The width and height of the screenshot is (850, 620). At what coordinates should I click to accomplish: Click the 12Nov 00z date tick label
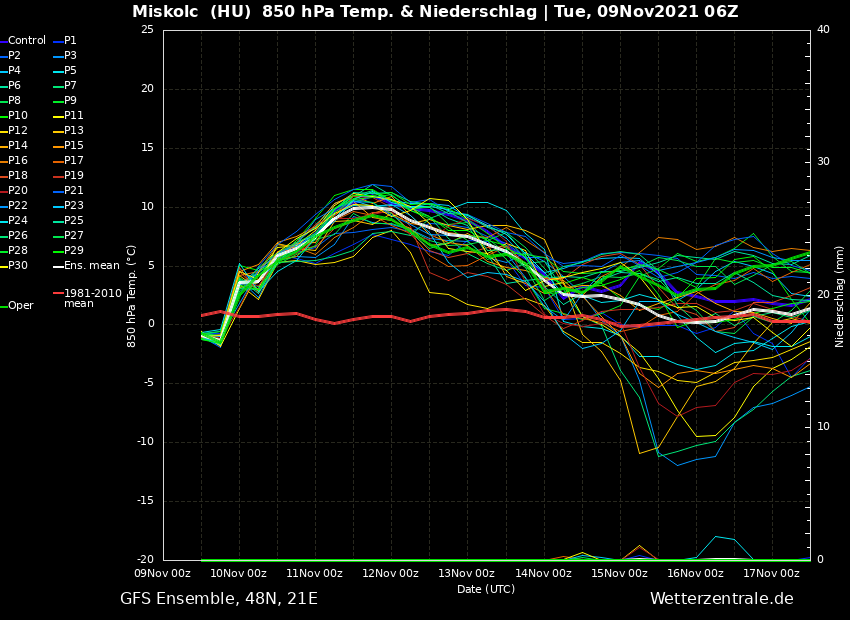click(x=390, y=573)
